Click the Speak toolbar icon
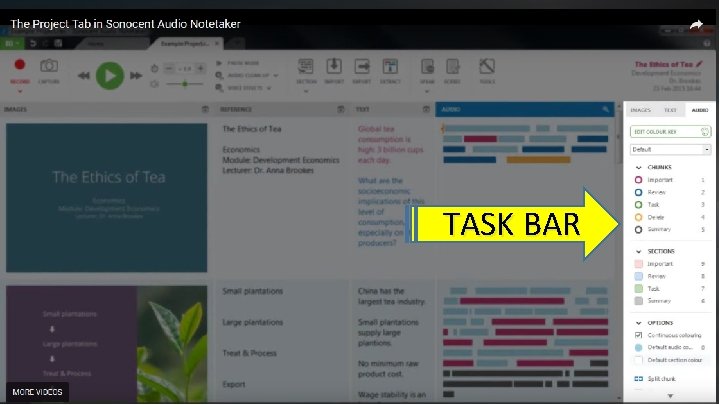 point(427,67)
